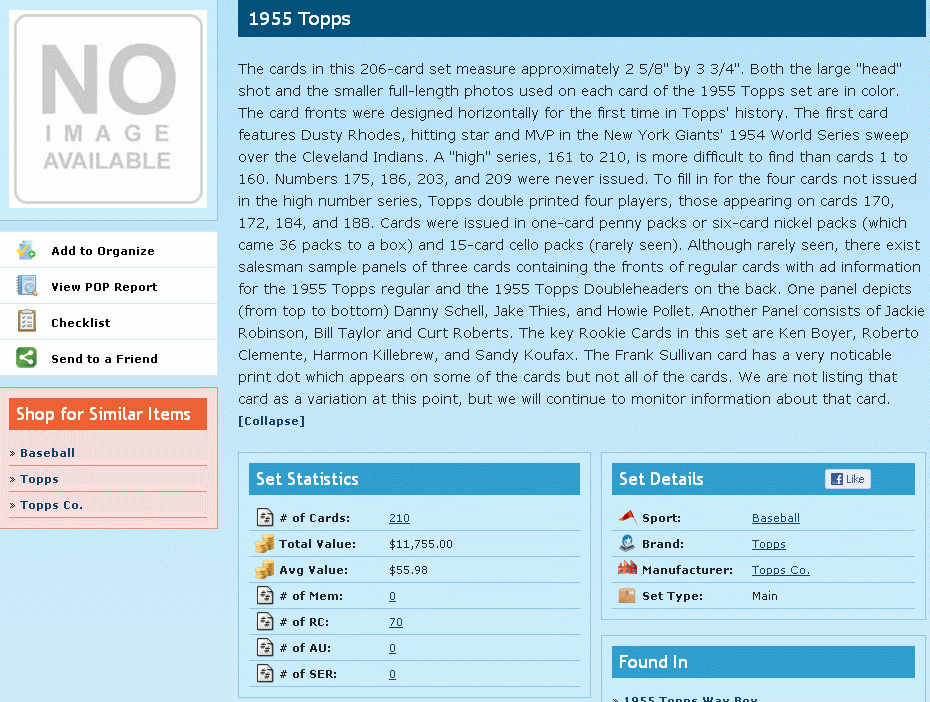Click the Set Type value Main
Viewport: 930px width, 702px height.
(x=765, y=596)
